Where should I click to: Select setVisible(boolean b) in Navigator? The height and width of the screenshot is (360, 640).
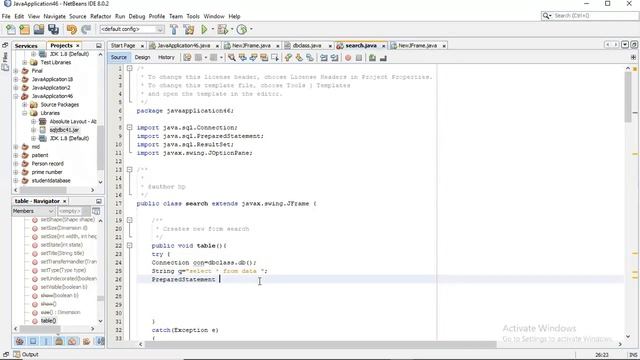[64, 287]
